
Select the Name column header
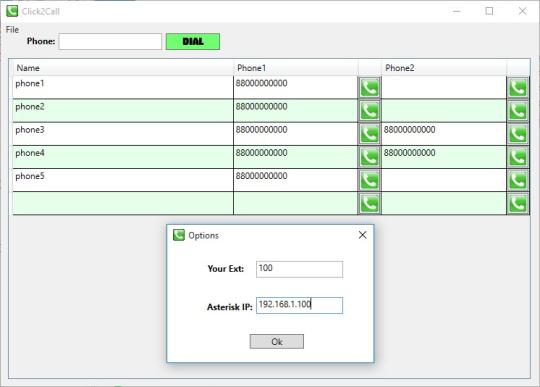(x=124, y=68)
